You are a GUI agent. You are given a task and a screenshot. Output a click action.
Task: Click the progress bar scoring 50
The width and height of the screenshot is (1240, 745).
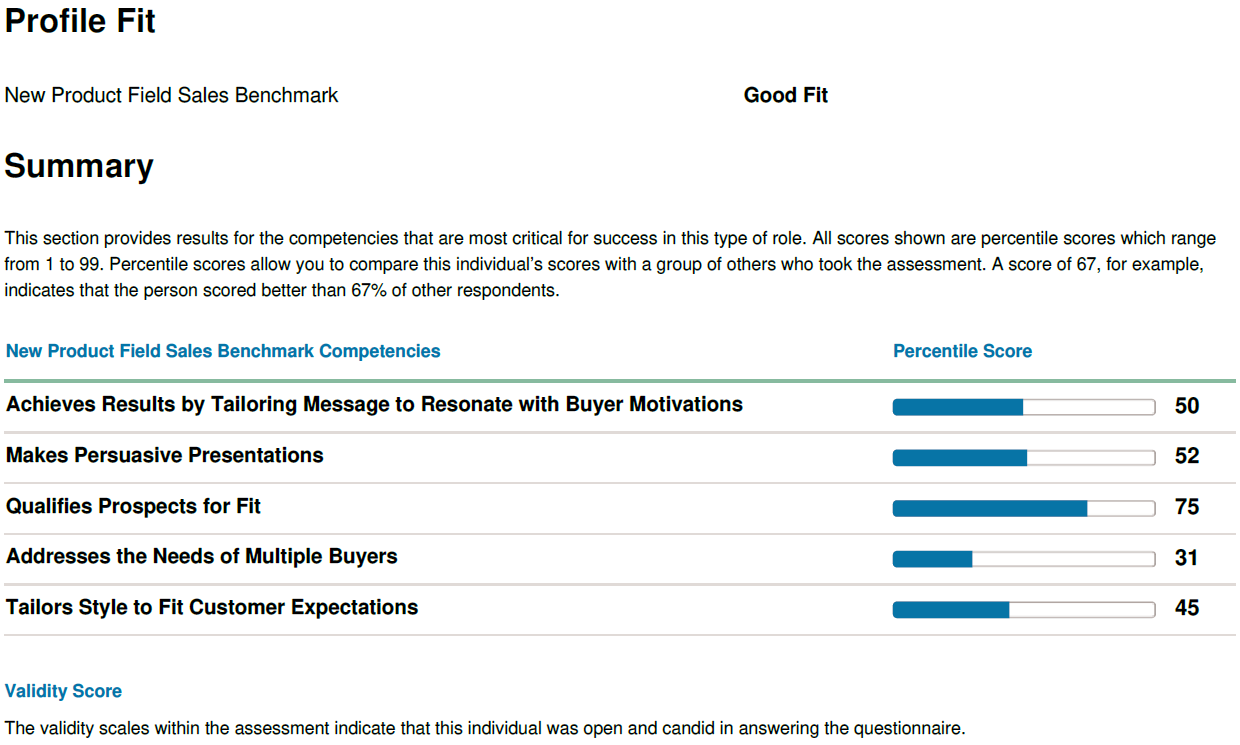point(1024,407)
